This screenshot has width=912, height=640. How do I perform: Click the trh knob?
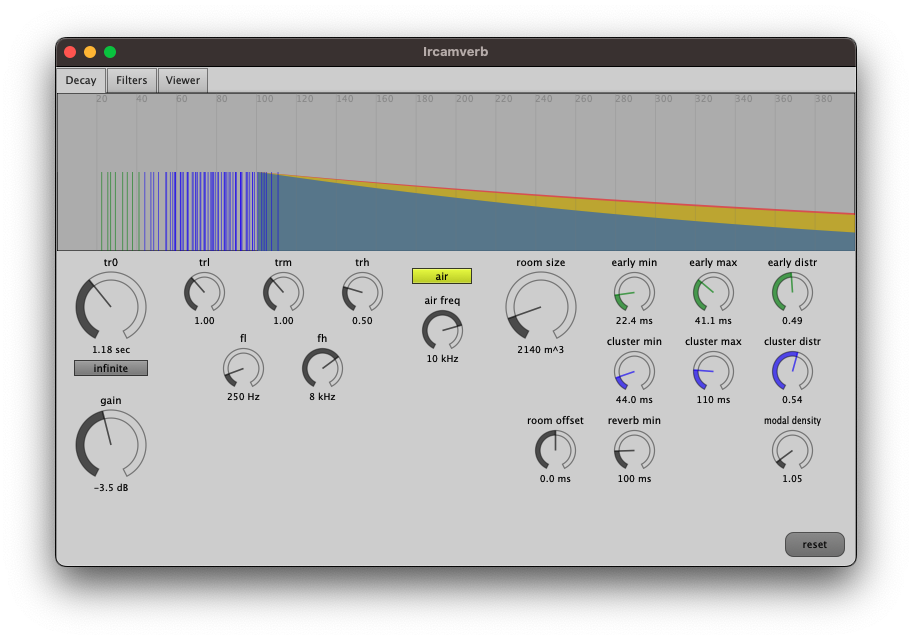coord(362,293)
